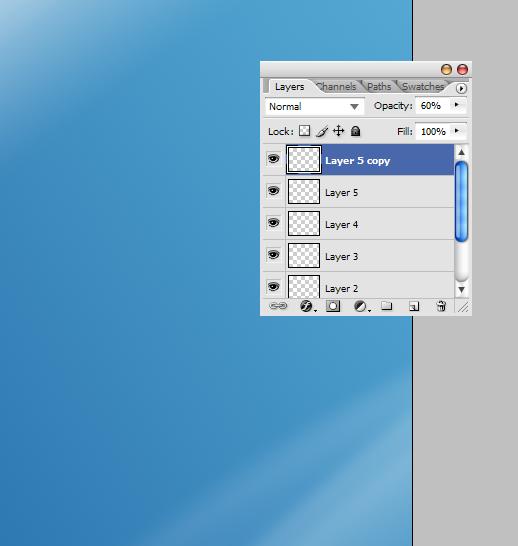This screenshot has height=546, width=518.
Task: Delete layer with the trash icon
Action: point(441,306)
